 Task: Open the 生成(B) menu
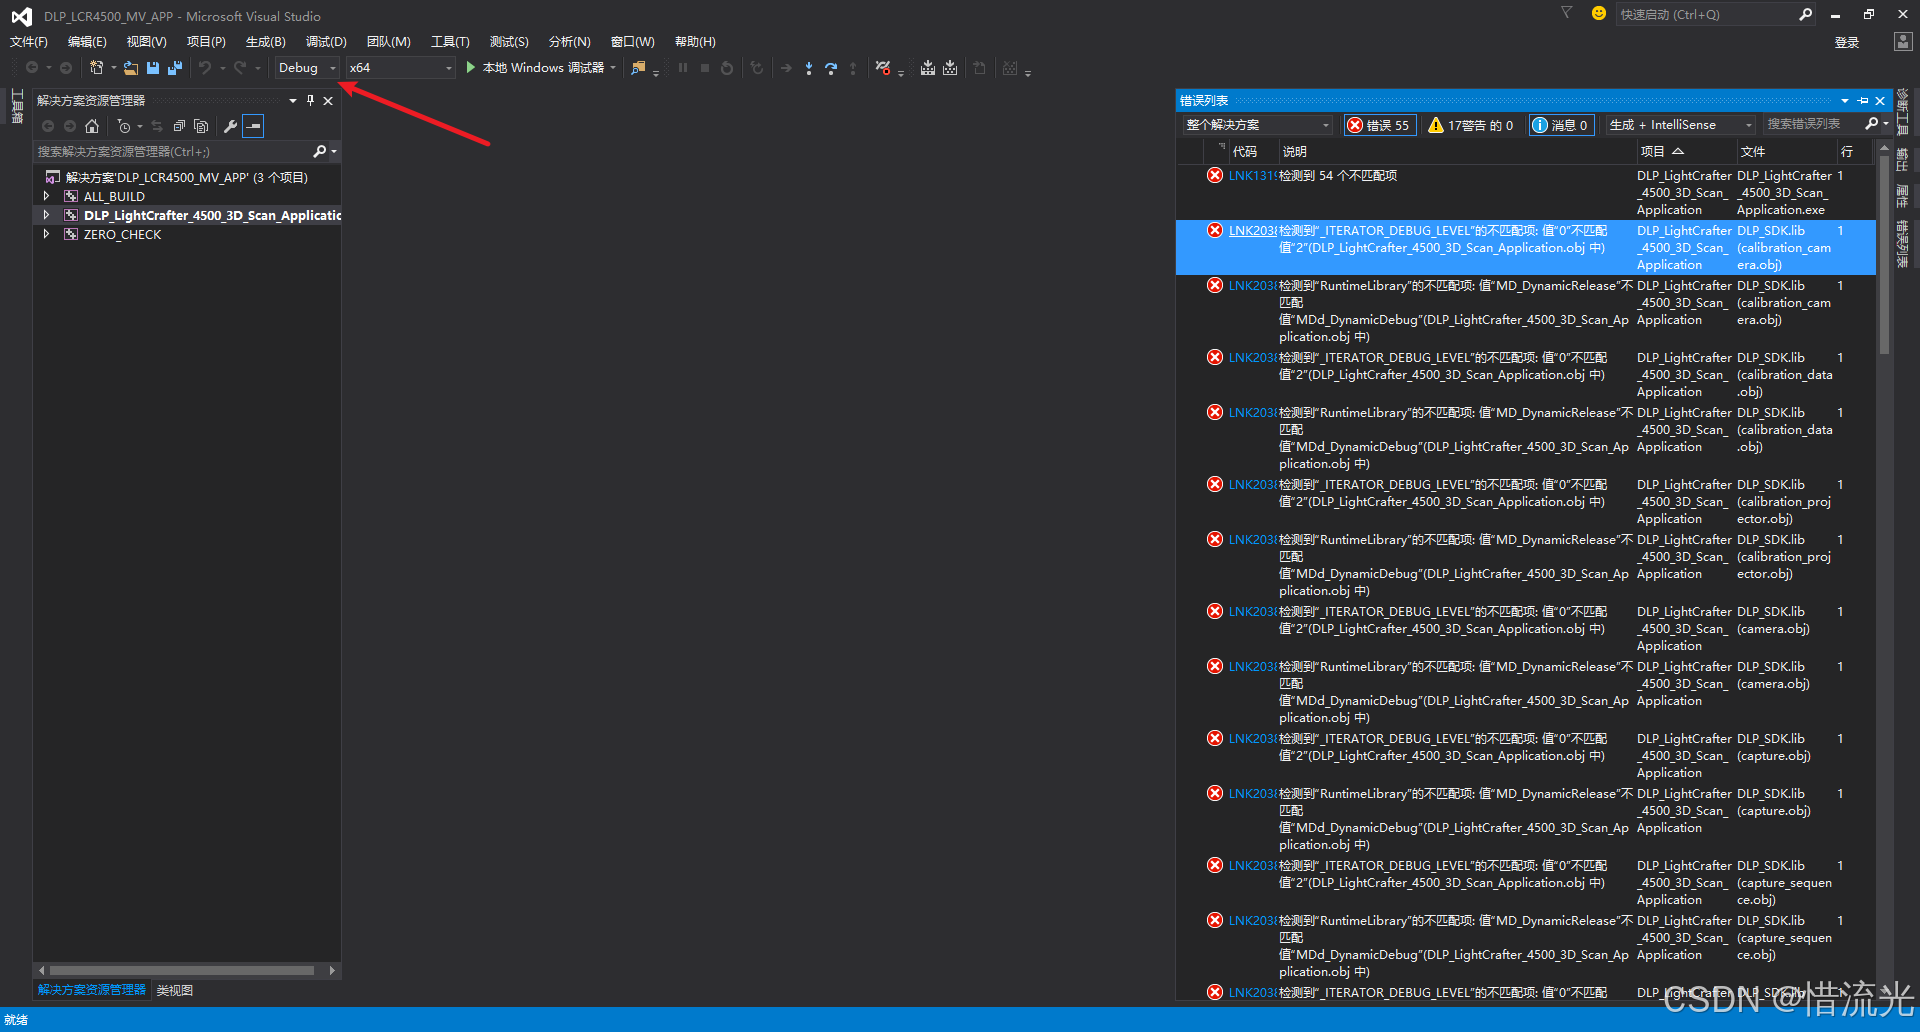[x=265, y=41]
